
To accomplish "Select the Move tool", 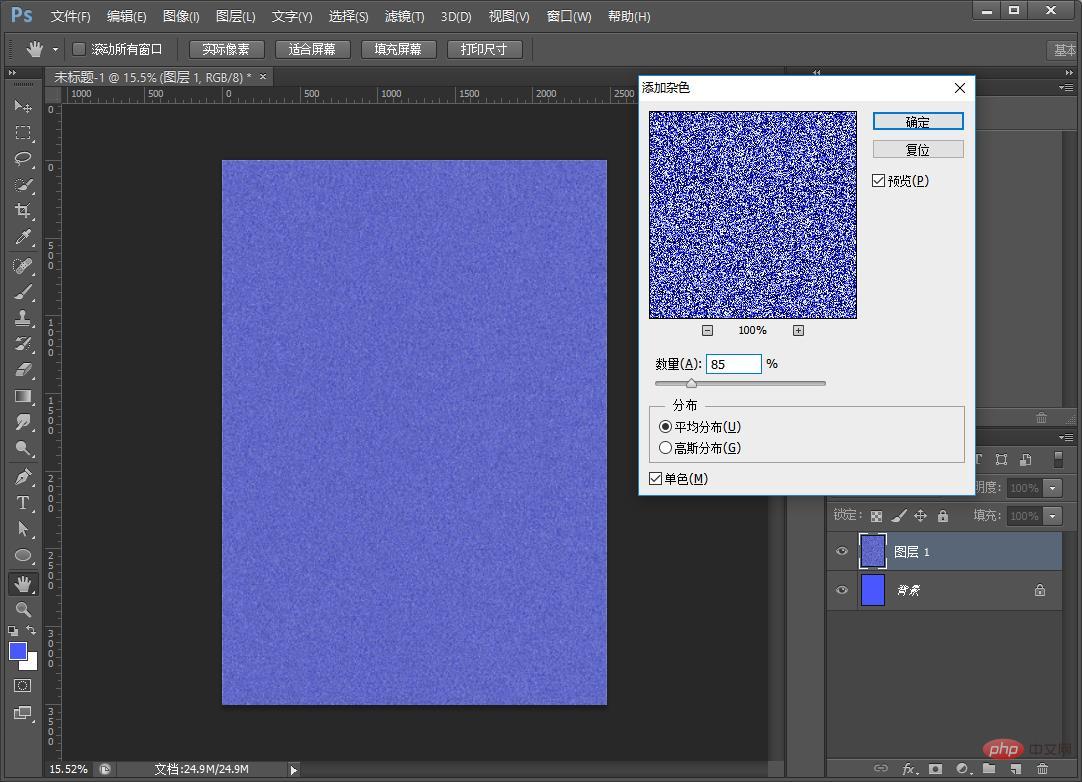I will pos(23,107).
